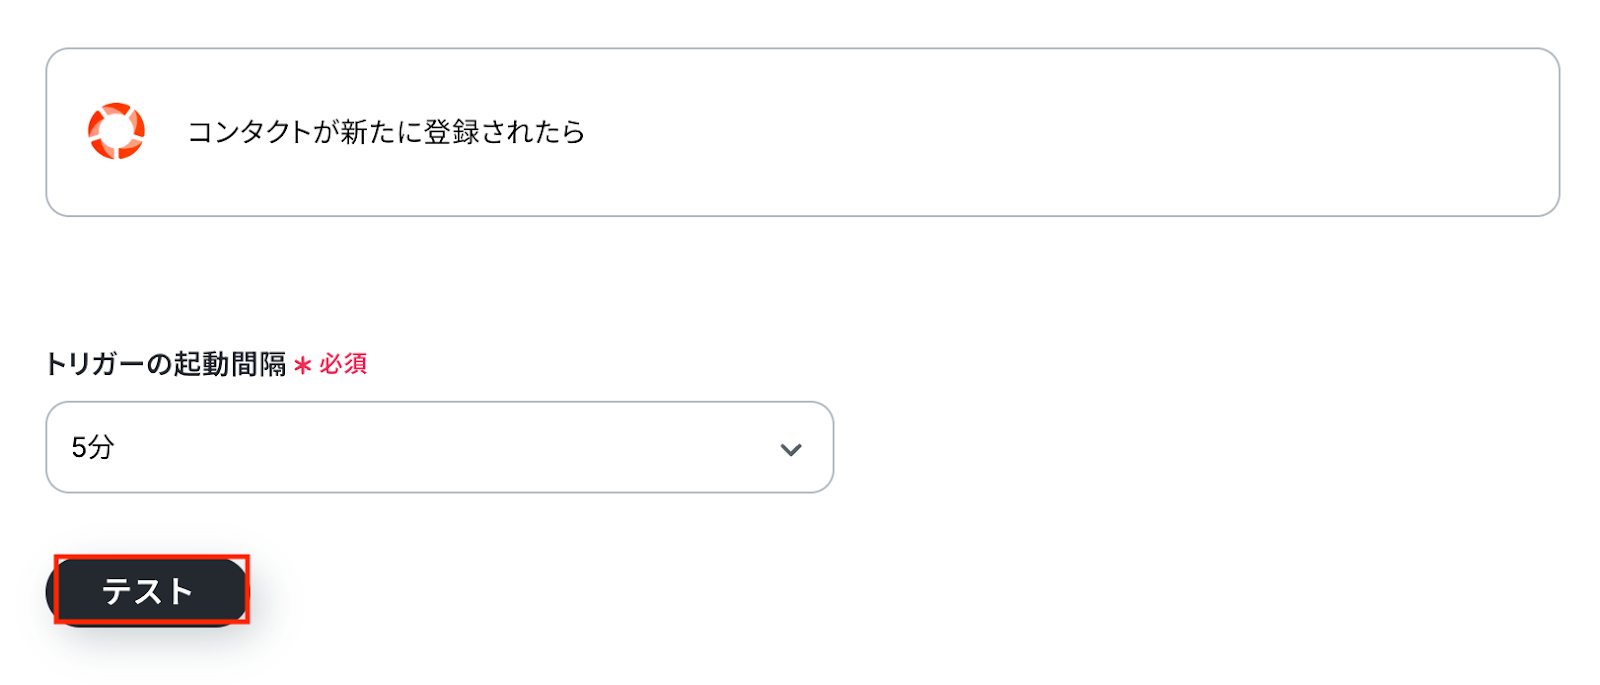Click the 起動間隔 part of the label
1600x685 pixels.
(230, 364)
